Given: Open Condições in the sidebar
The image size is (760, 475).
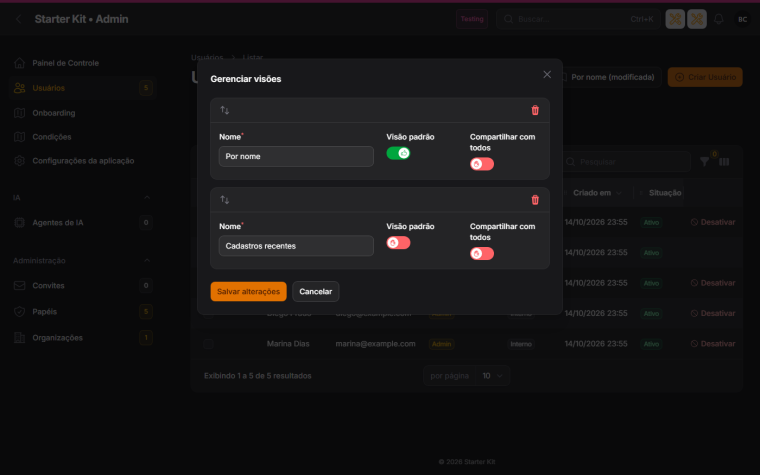Looking at the screenshot, I should [82, 137].
